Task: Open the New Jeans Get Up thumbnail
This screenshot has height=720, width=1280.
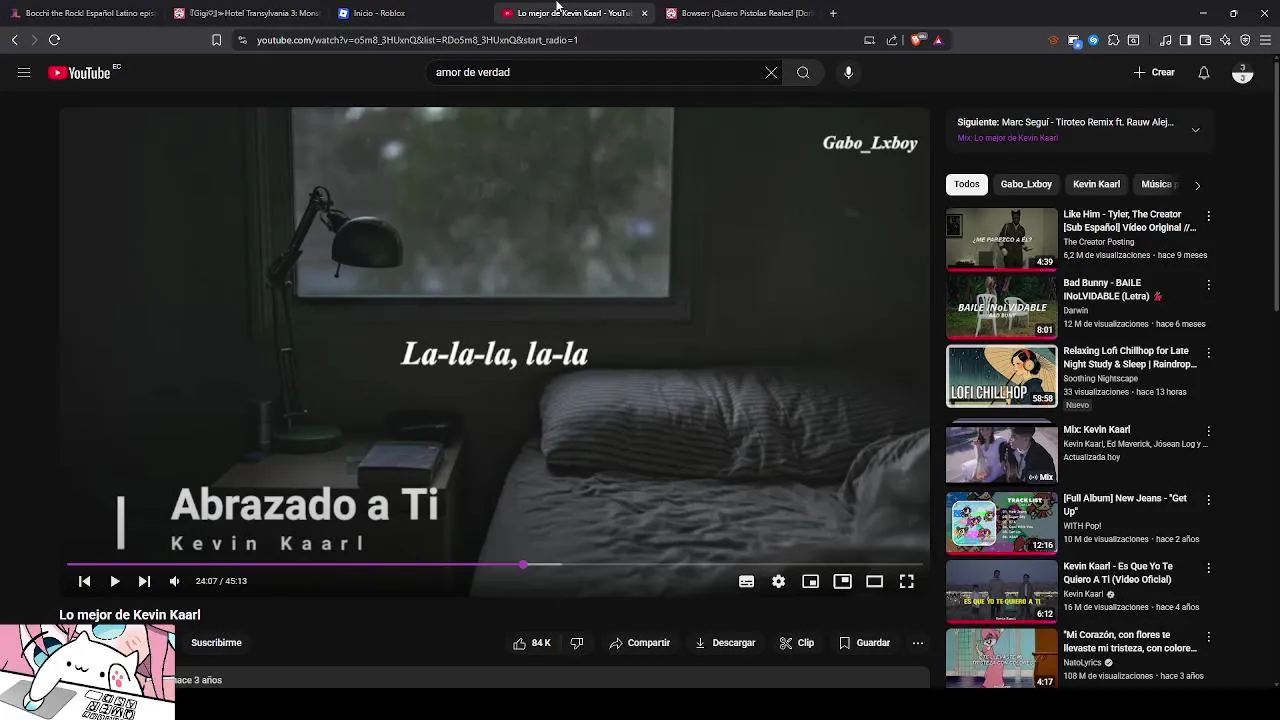Action: coord(1001,522)
